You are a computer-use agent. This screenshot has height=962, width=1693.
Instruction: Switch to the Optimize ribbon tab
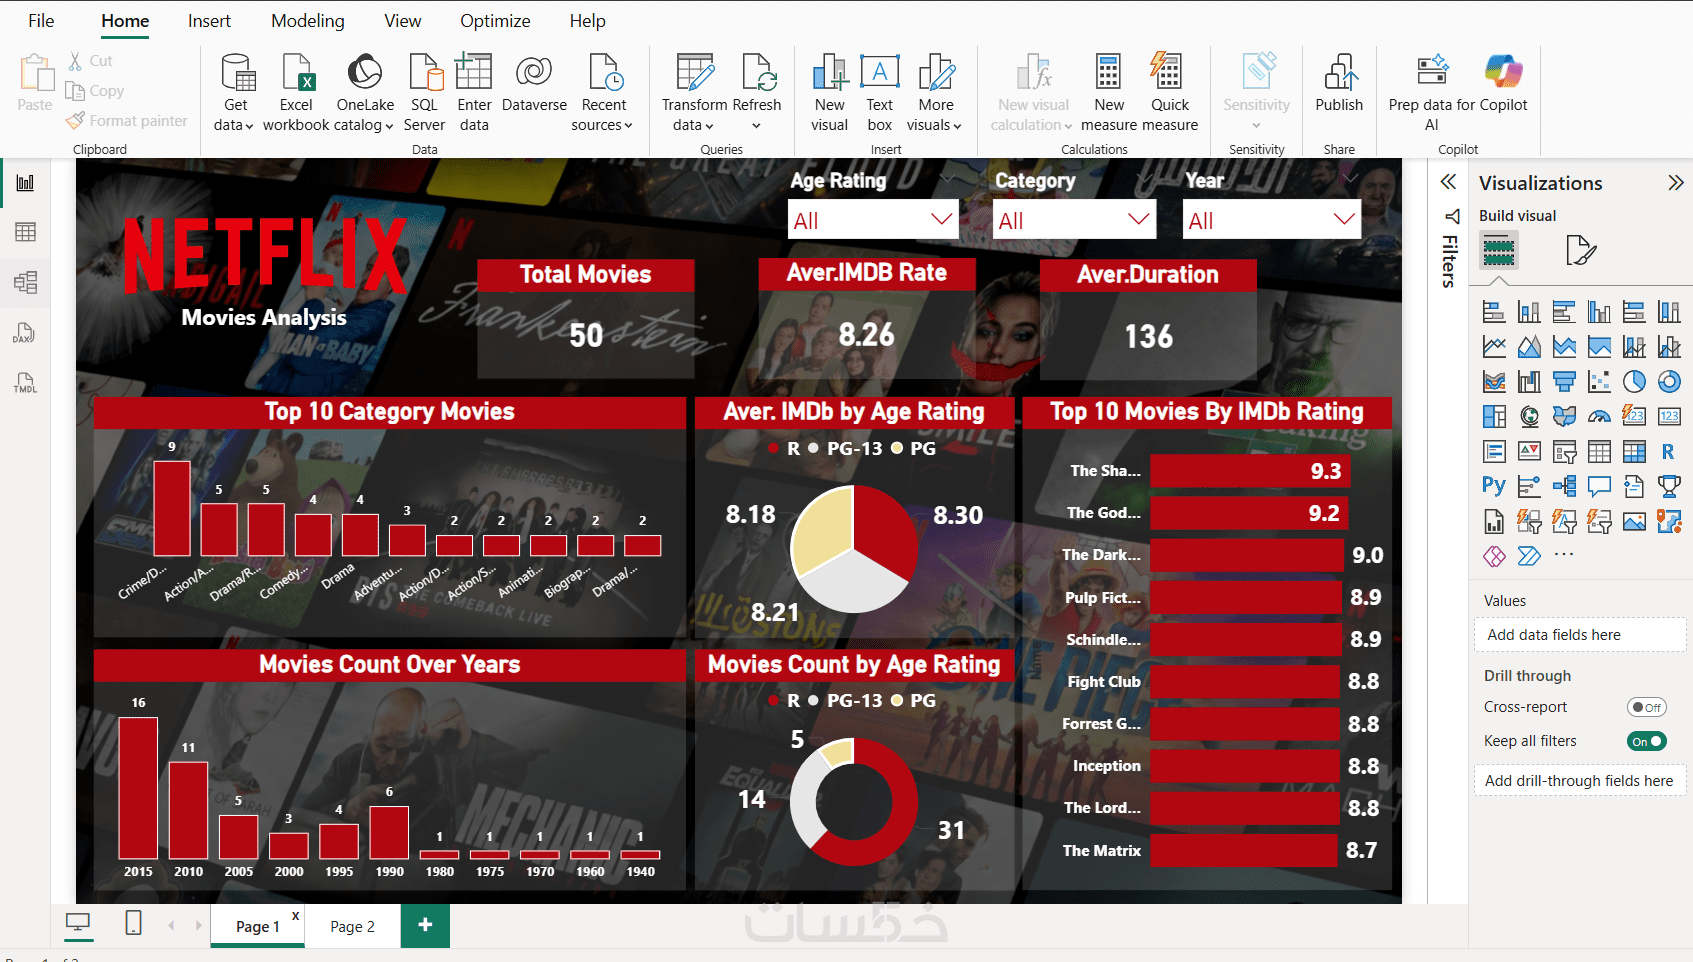click(x=495, y=21)
